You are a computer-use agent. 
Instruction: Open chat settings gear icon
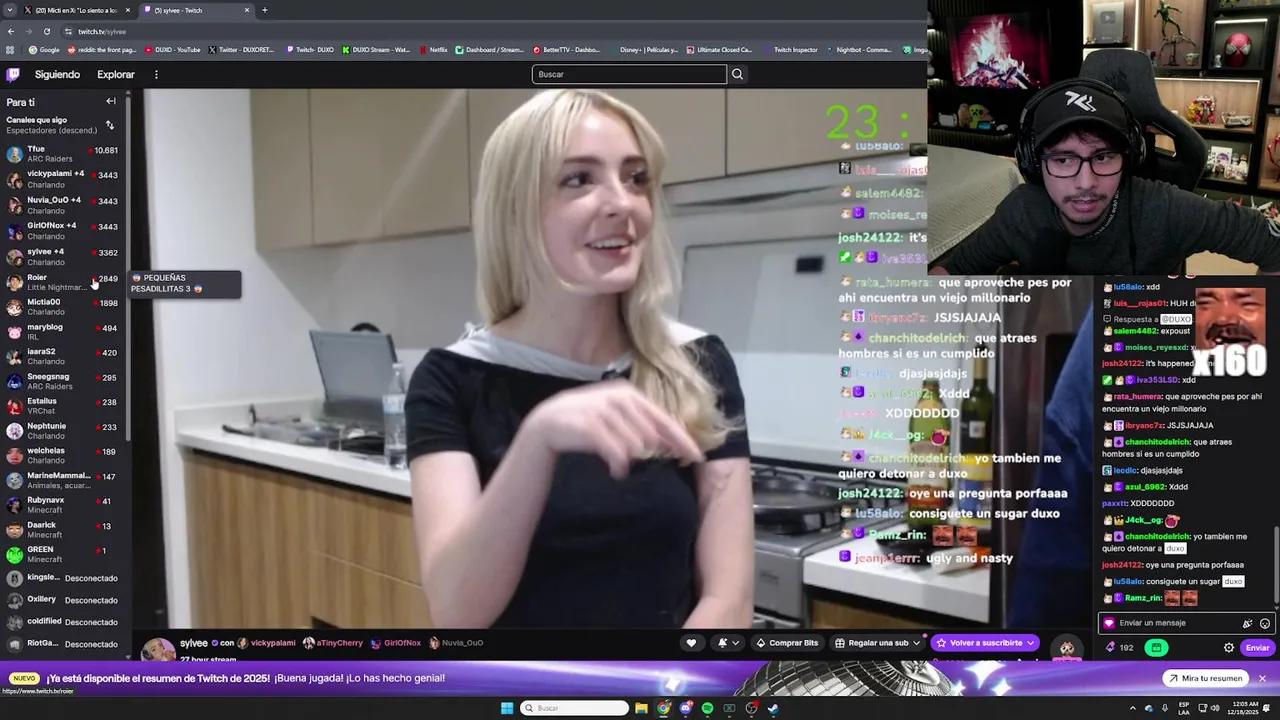(x=1229, y=648)
